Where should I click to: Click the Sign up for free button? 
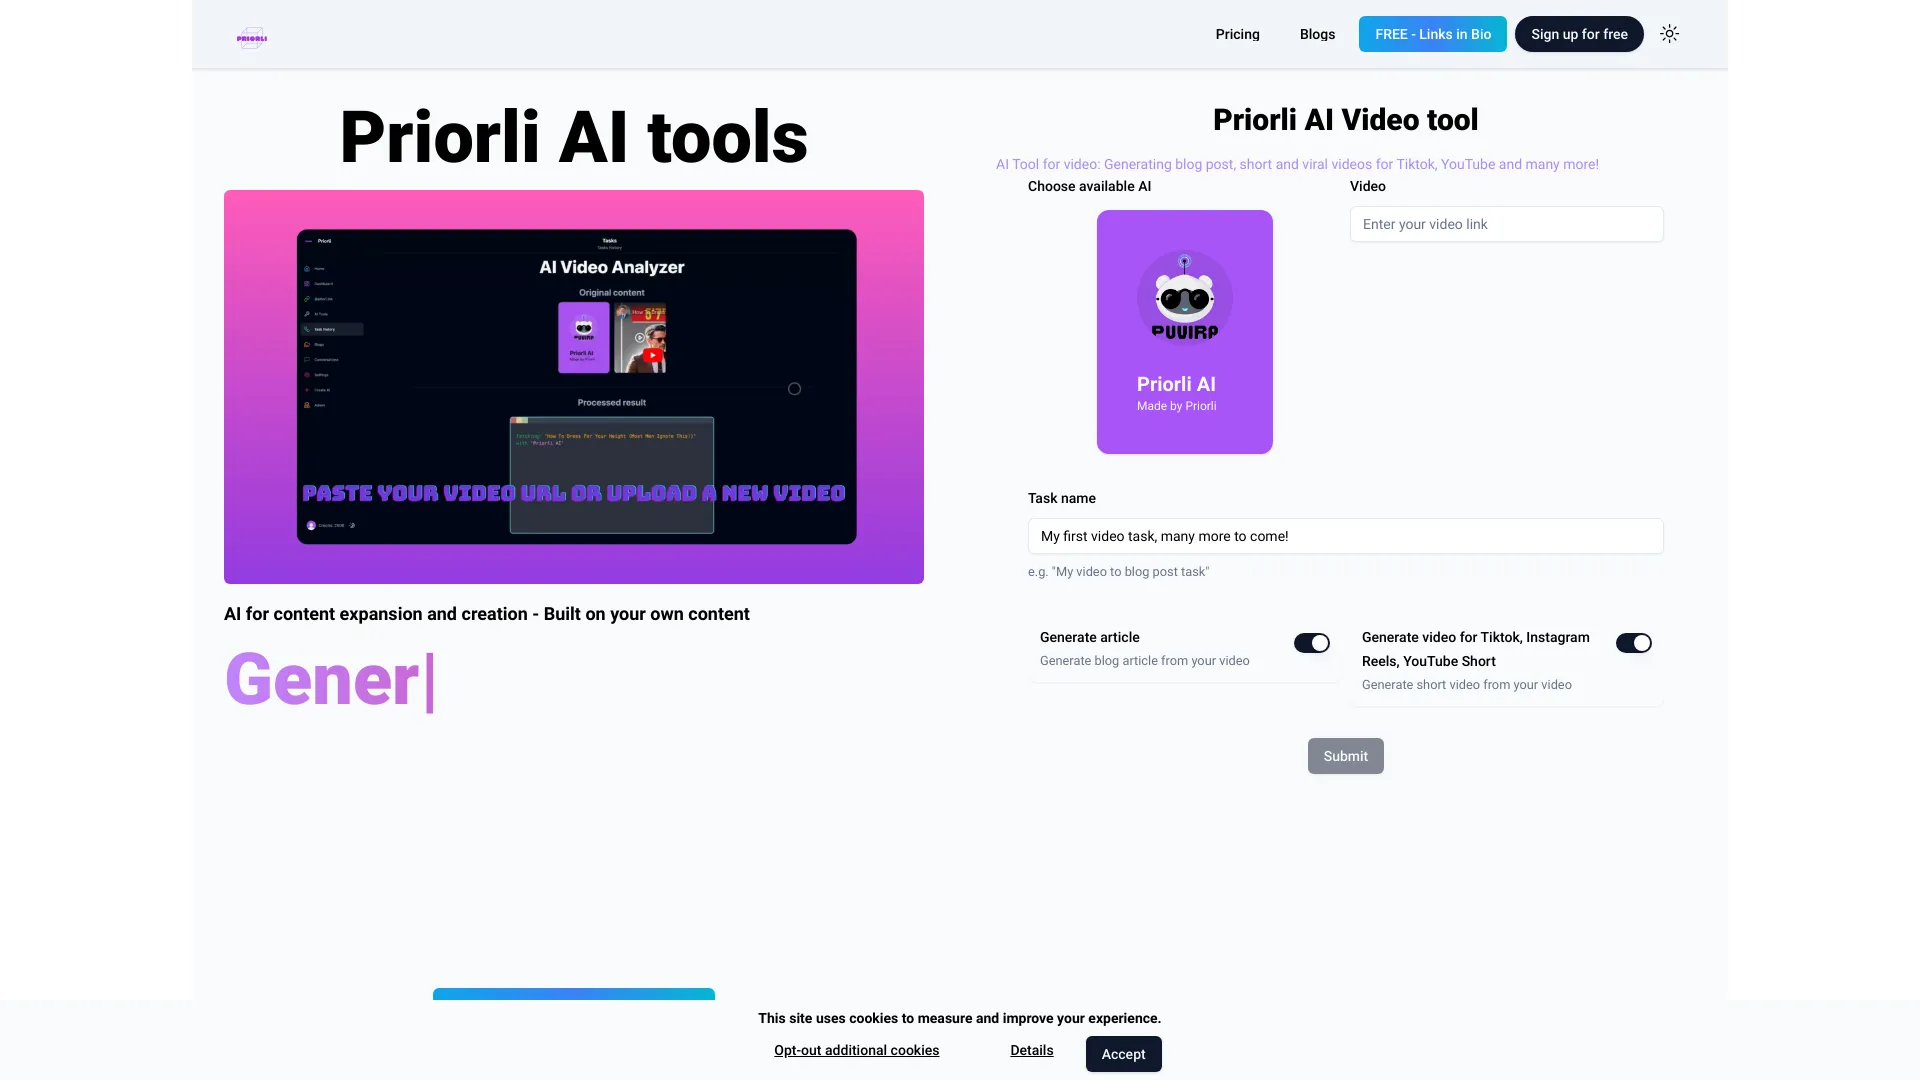coord(1578,33)
